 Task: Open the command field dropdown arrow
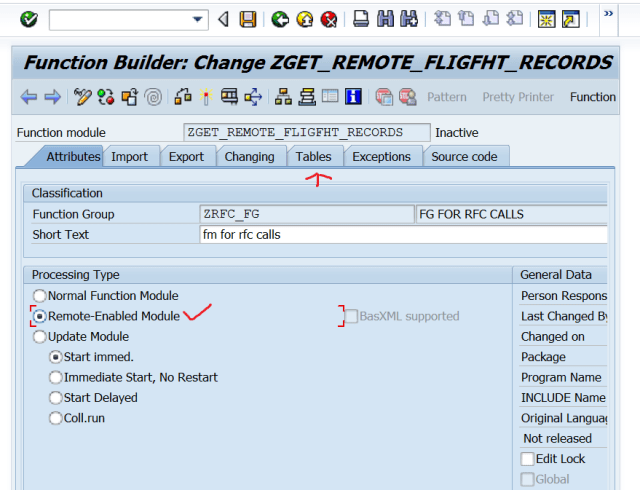coord(198,19)
